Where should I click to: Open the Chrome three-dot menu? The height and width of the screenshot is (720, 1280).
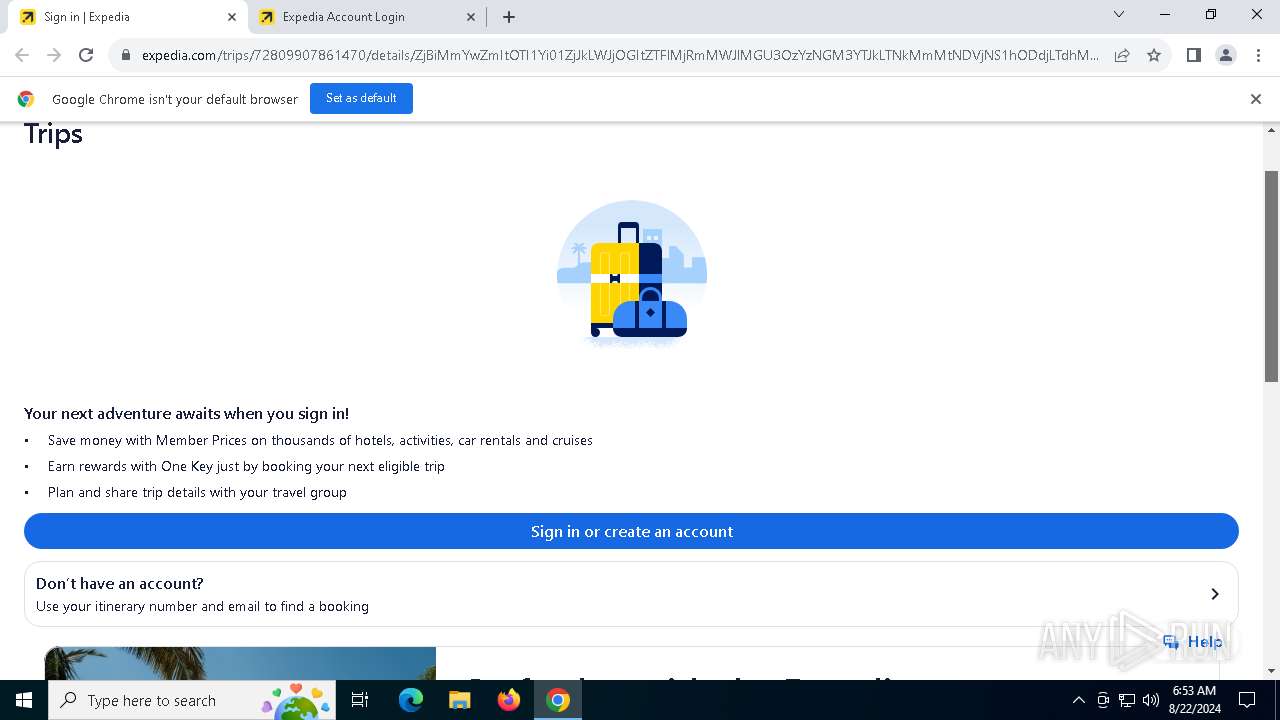pyautogui.click(x=1258, y=55)
